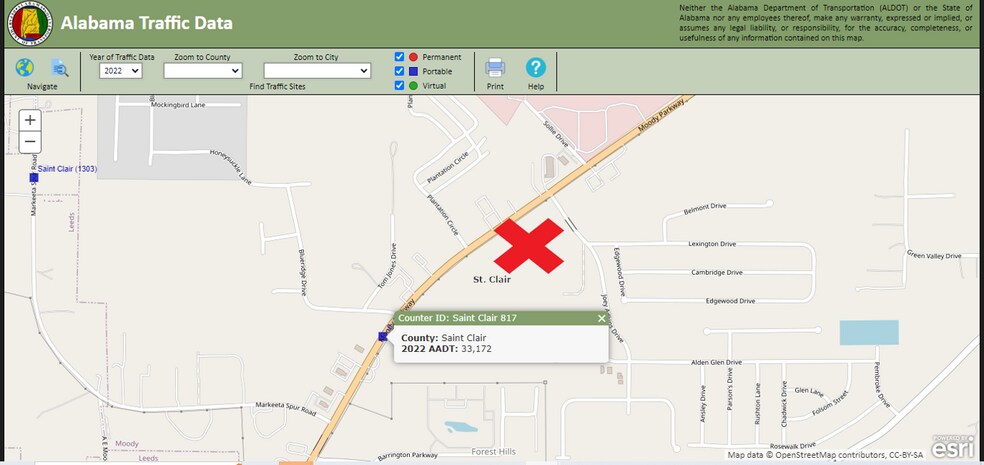The image size is (984, 465).
Task: Disable the Virtual sites checkbox
Action: click(399, 85)
